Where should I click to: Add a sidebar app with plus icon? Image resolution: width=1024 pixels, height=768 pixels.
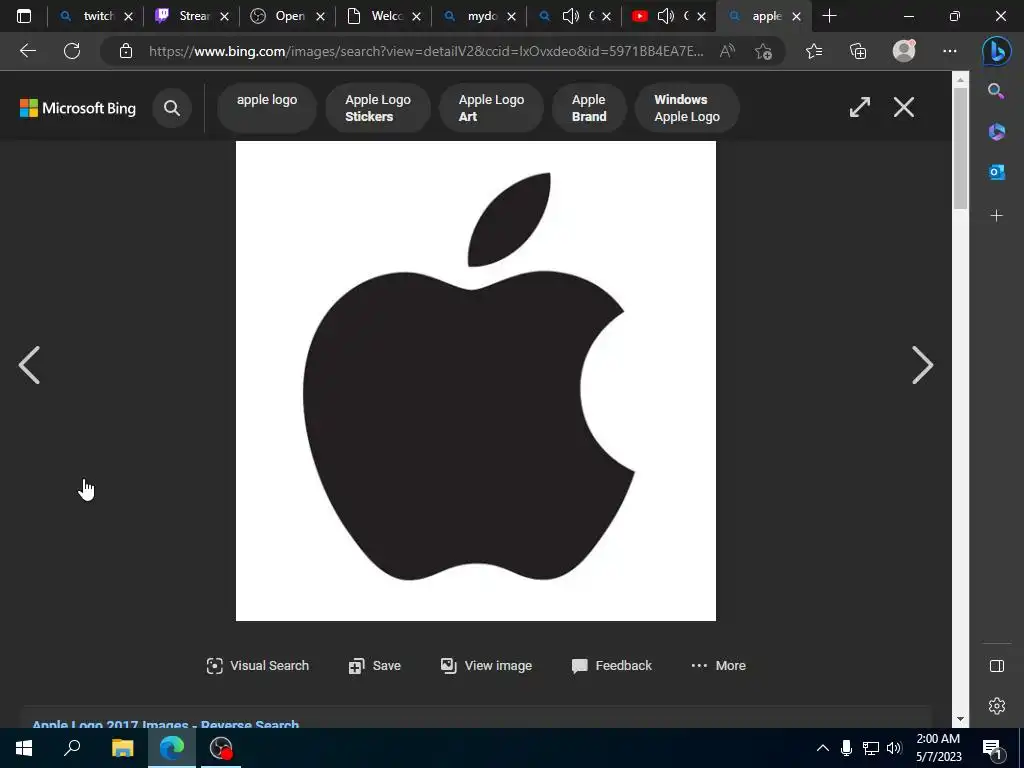pyautogui.click(x=997, y=216)
